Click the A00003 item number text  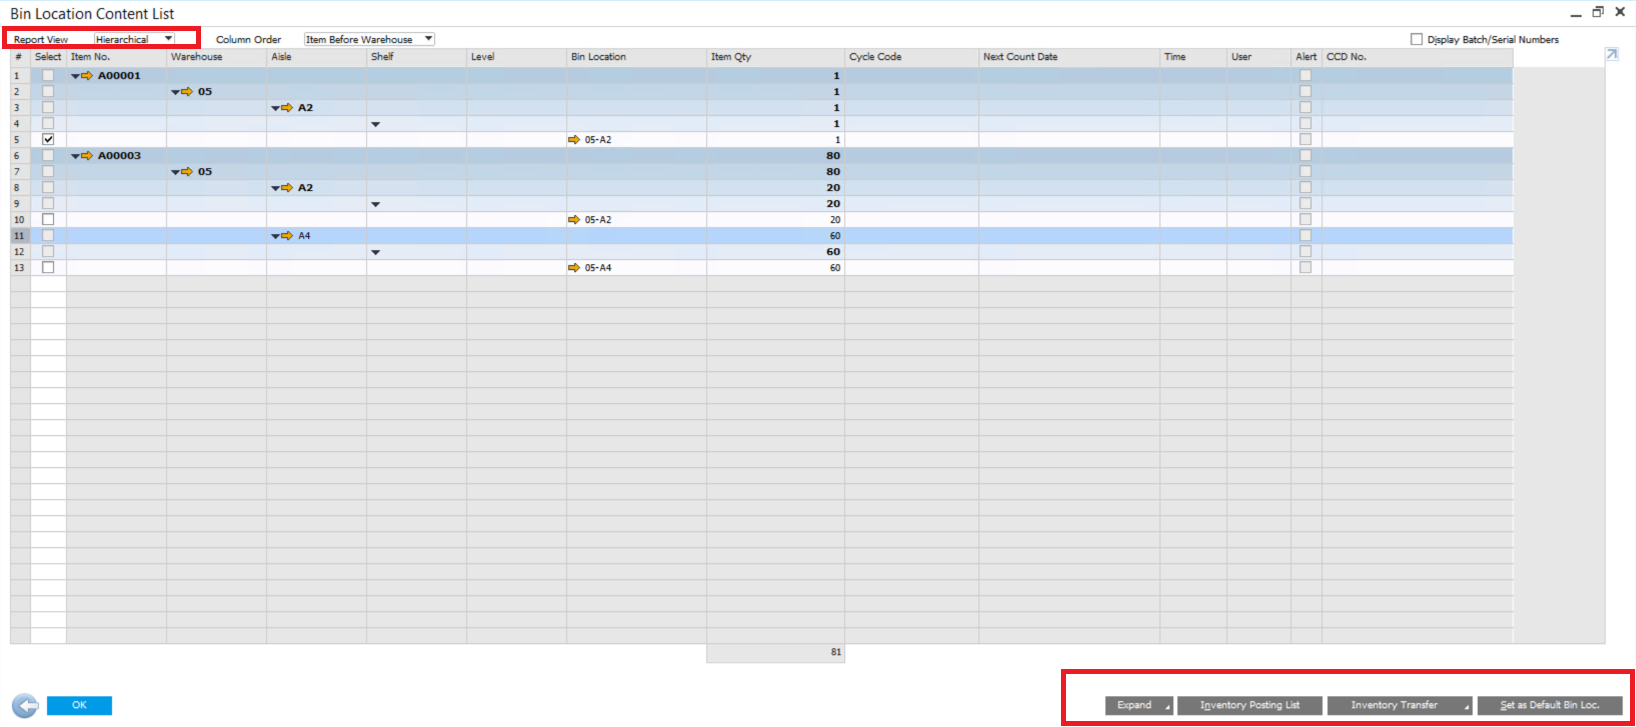coord(119,156)
